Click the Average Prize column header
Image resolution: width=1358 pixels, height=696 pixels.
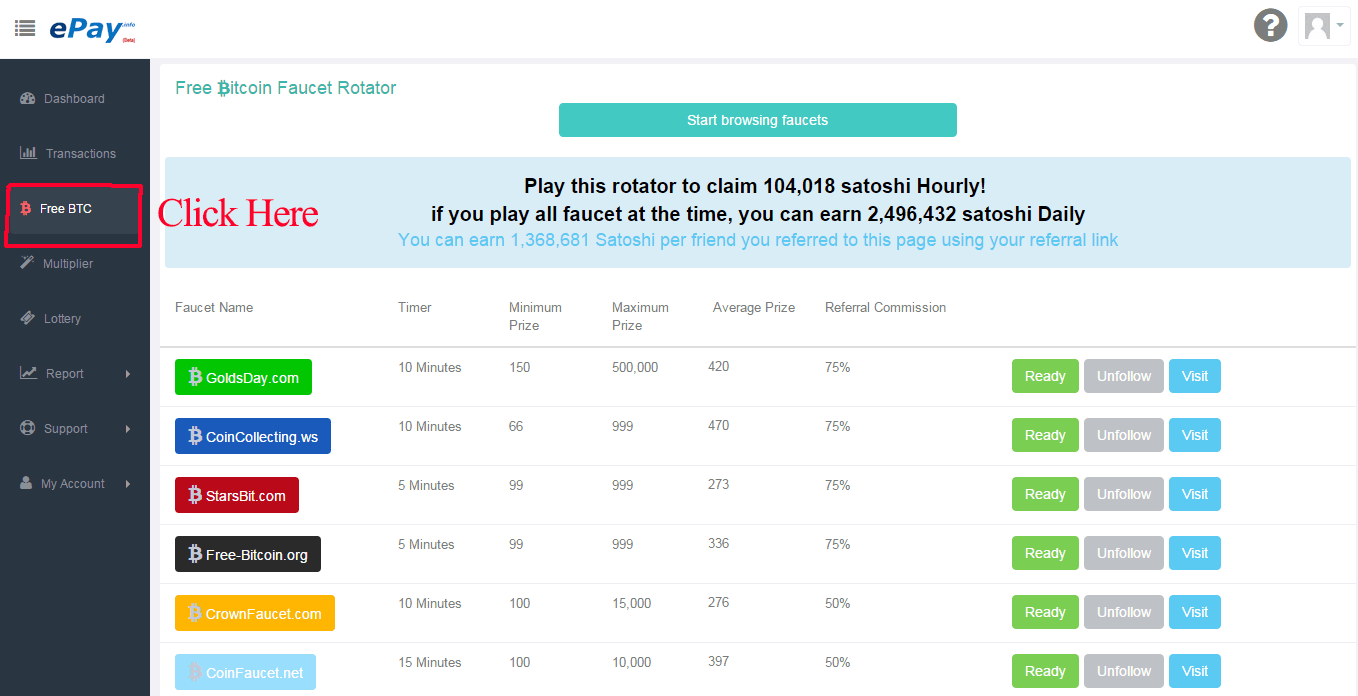pos(754,307)
